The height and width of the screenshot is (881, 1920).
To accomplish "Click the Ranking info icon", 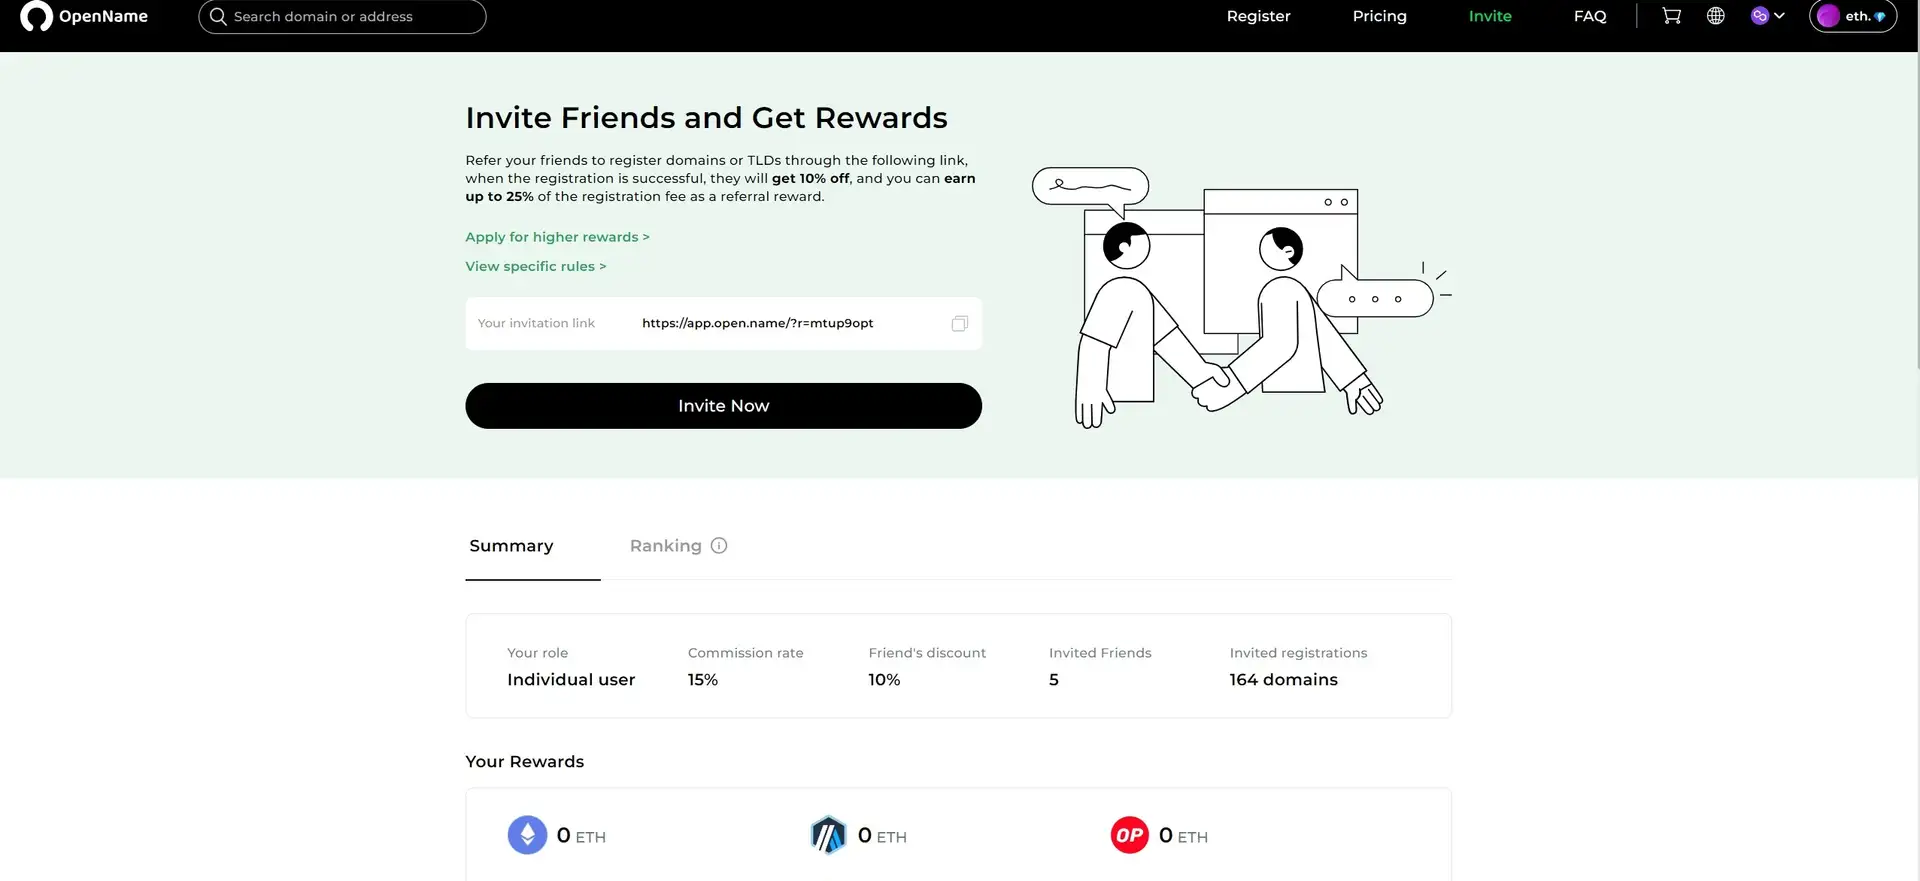I will coord(718,546).
